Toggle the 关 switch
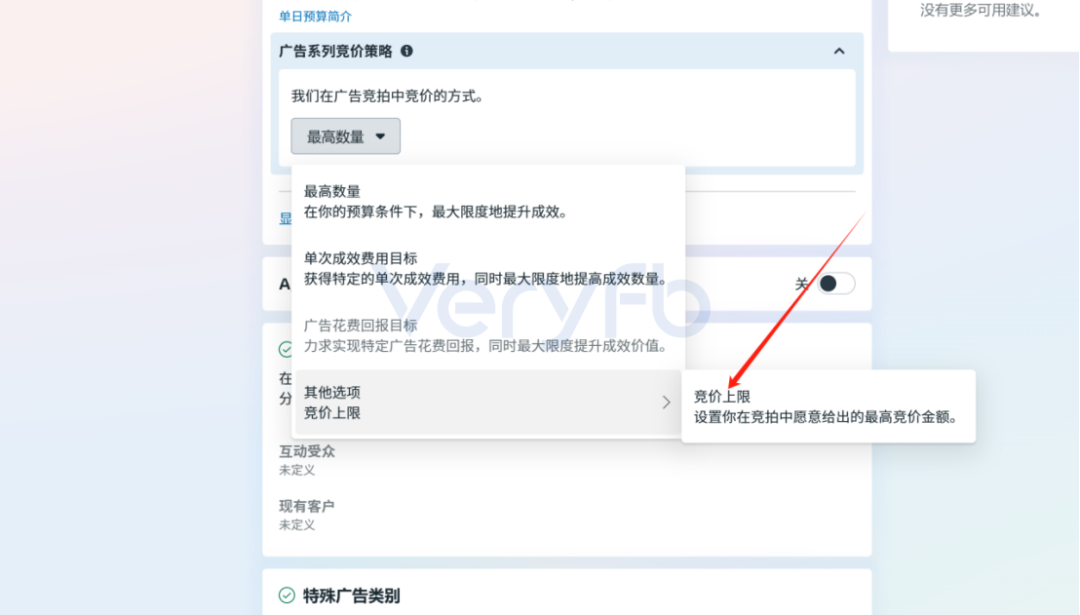The image size is (1080, 615). (835, 283)
